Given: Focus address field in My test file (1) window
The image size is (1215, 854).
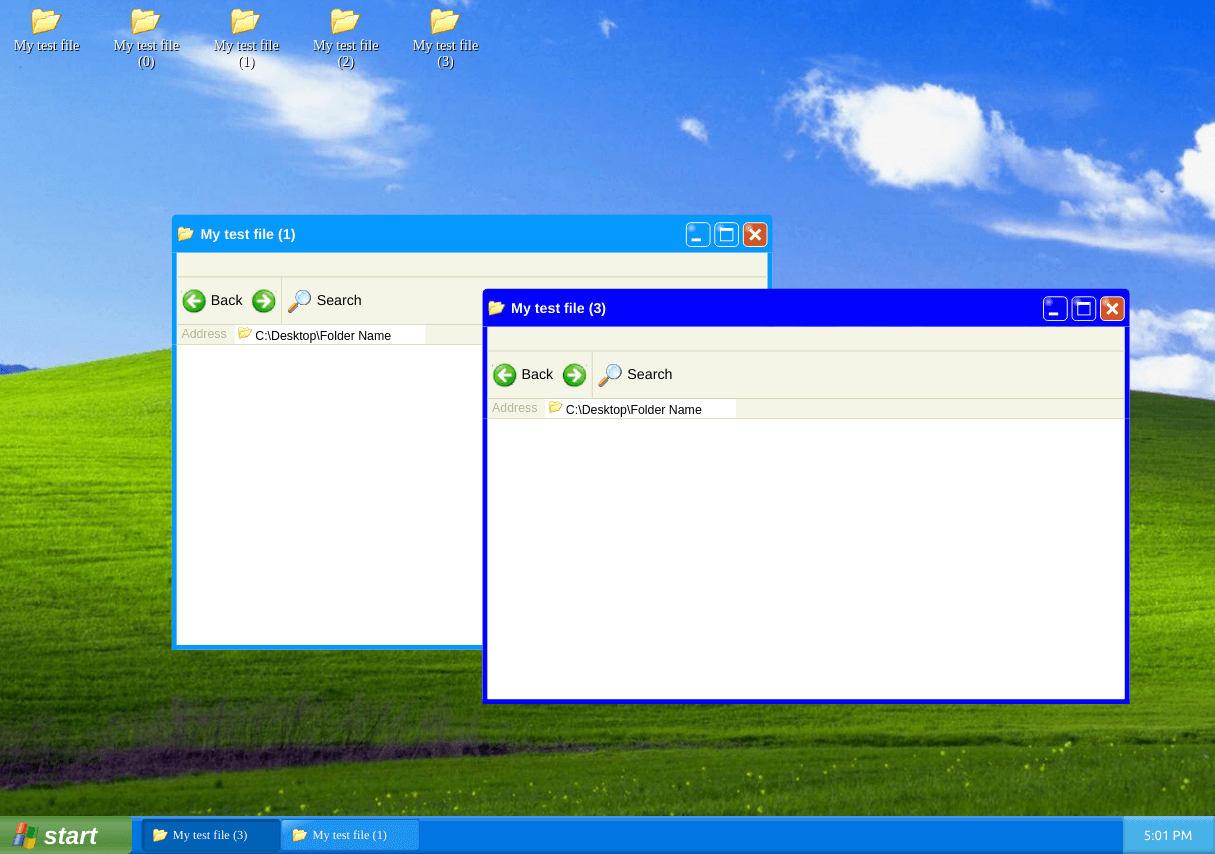Looking at the screenshot, I should [330, 335].
